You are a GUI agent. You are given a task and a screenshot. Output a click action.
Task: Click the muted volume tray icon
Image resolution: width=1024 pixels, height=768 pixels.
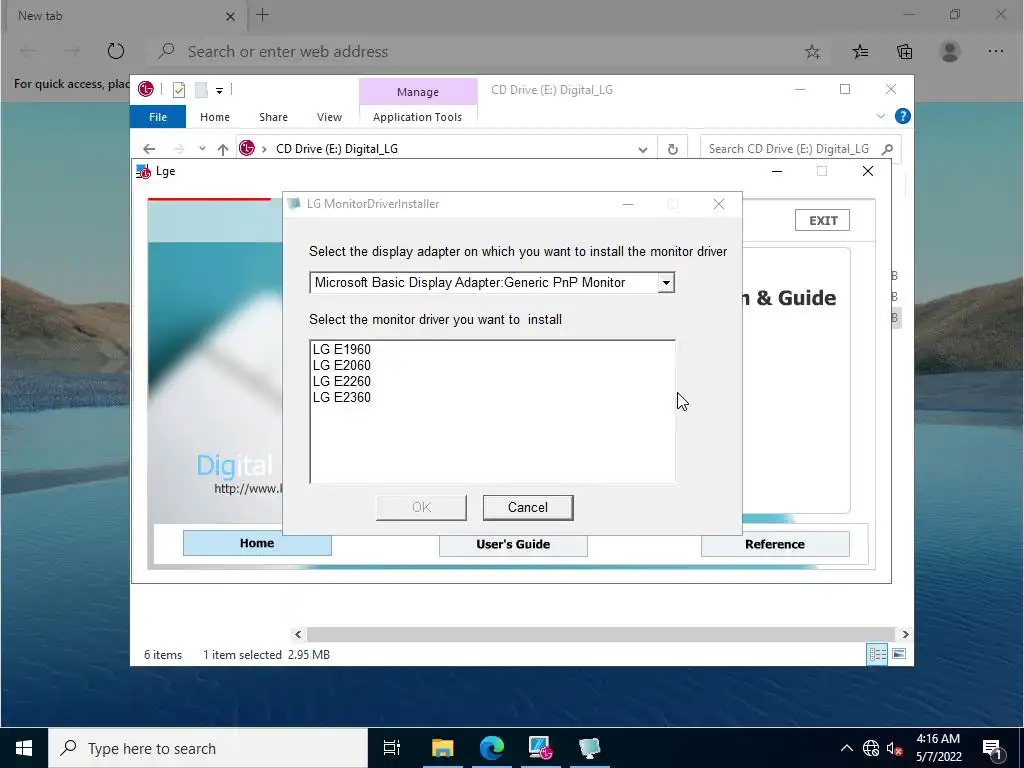click(894, 748)
